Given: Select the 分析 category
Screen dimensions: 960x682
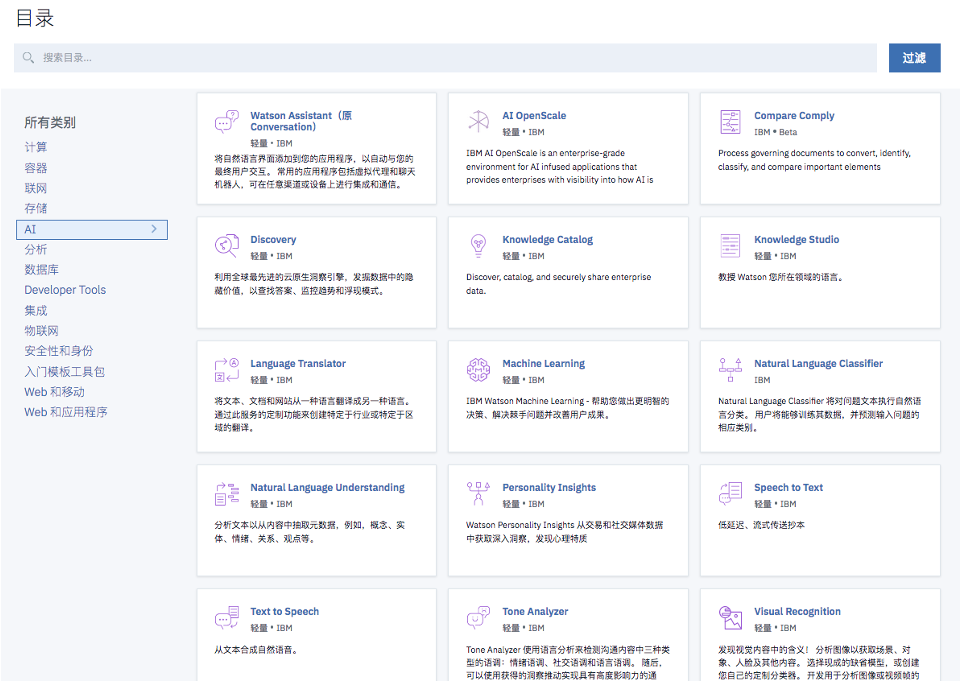Looking at the screenshot, I should point(36,249).
